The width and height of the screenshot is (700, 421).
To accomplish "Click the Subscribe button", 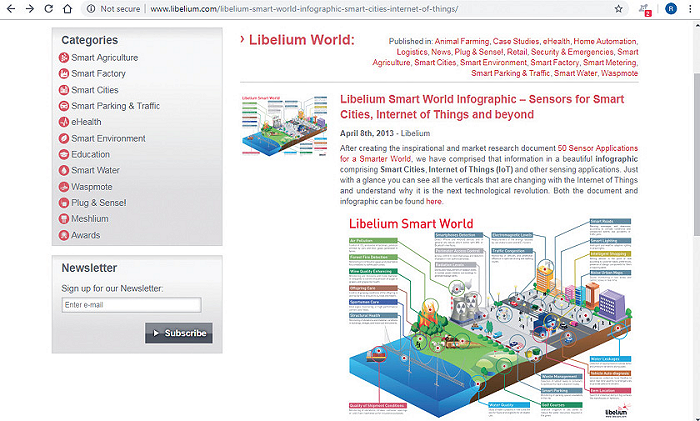I will coord(179,333).
